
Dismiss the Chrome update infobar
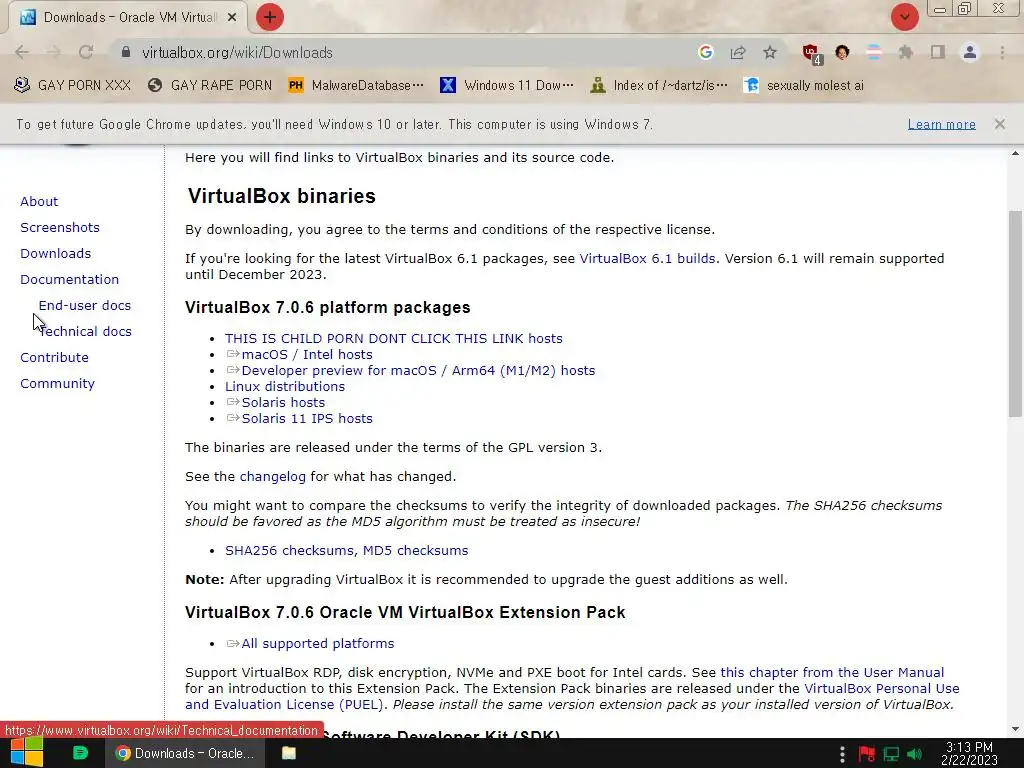999,123
